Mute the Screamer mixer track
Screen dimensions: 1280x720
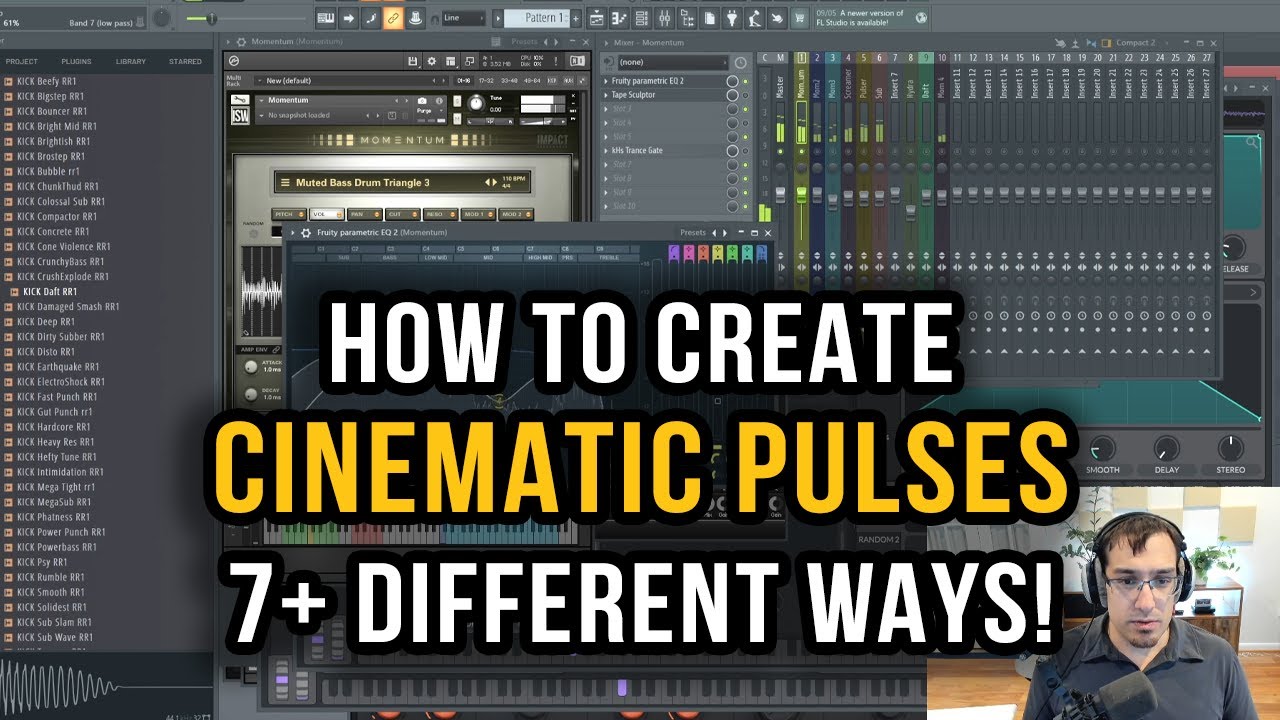[x=848, y=151]
